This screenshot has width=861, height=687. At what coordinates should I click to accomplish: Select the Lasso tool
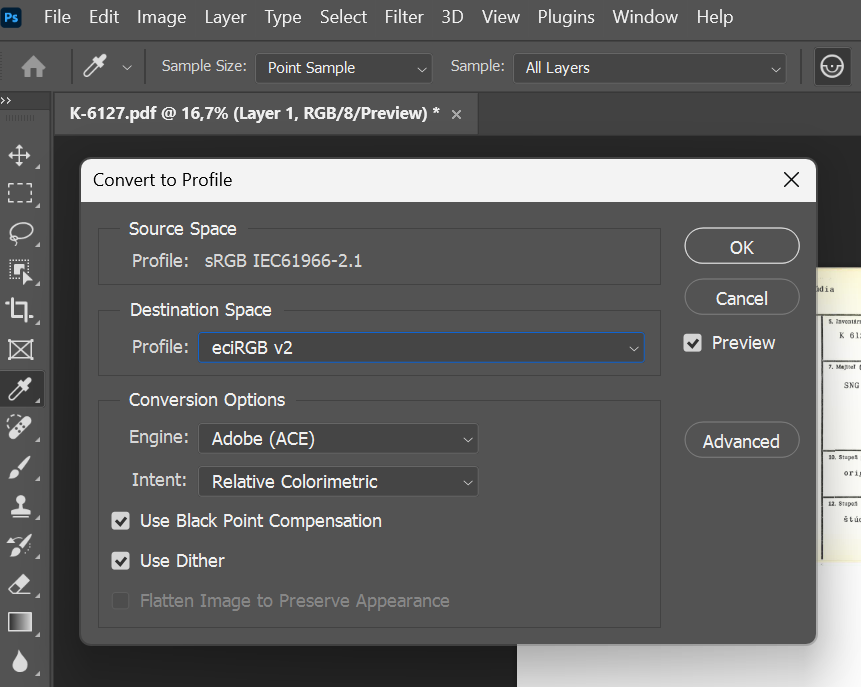20,232
